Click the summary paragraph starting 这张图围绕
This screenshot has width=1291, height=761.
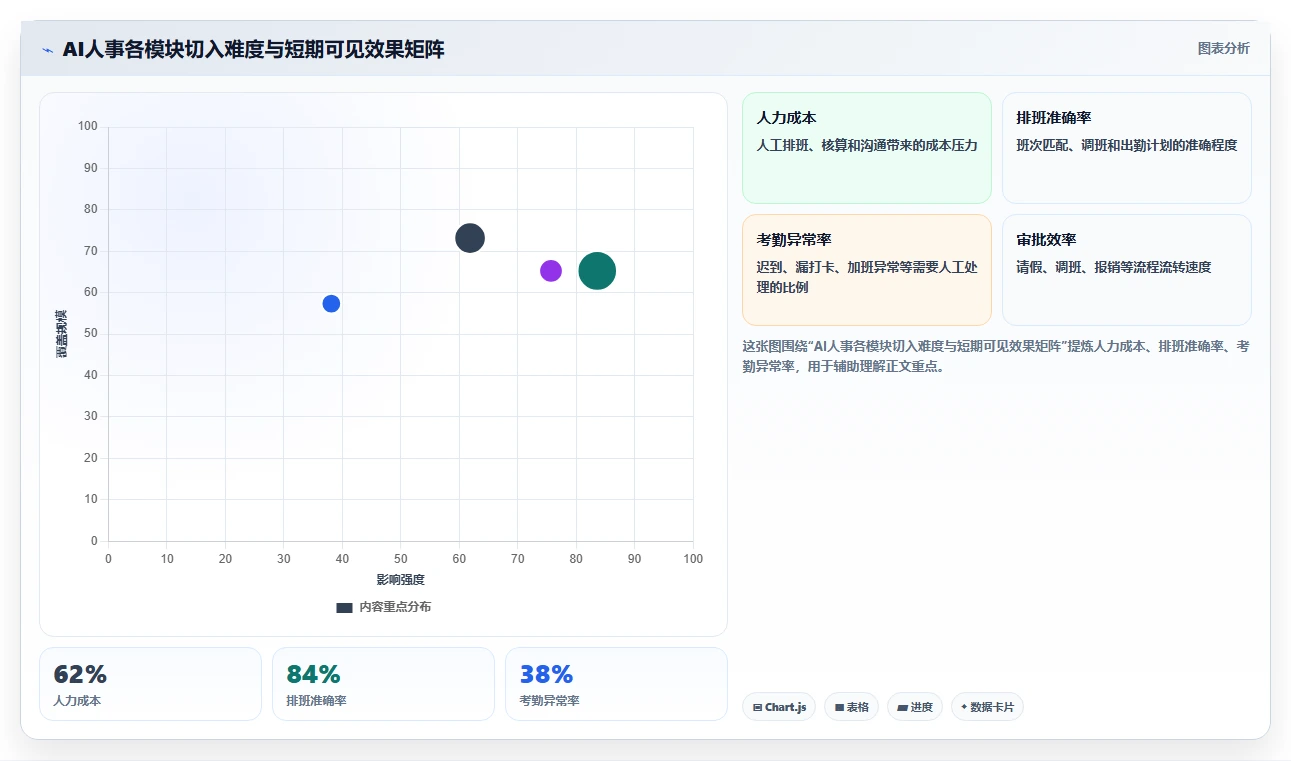tap(996, 356)
